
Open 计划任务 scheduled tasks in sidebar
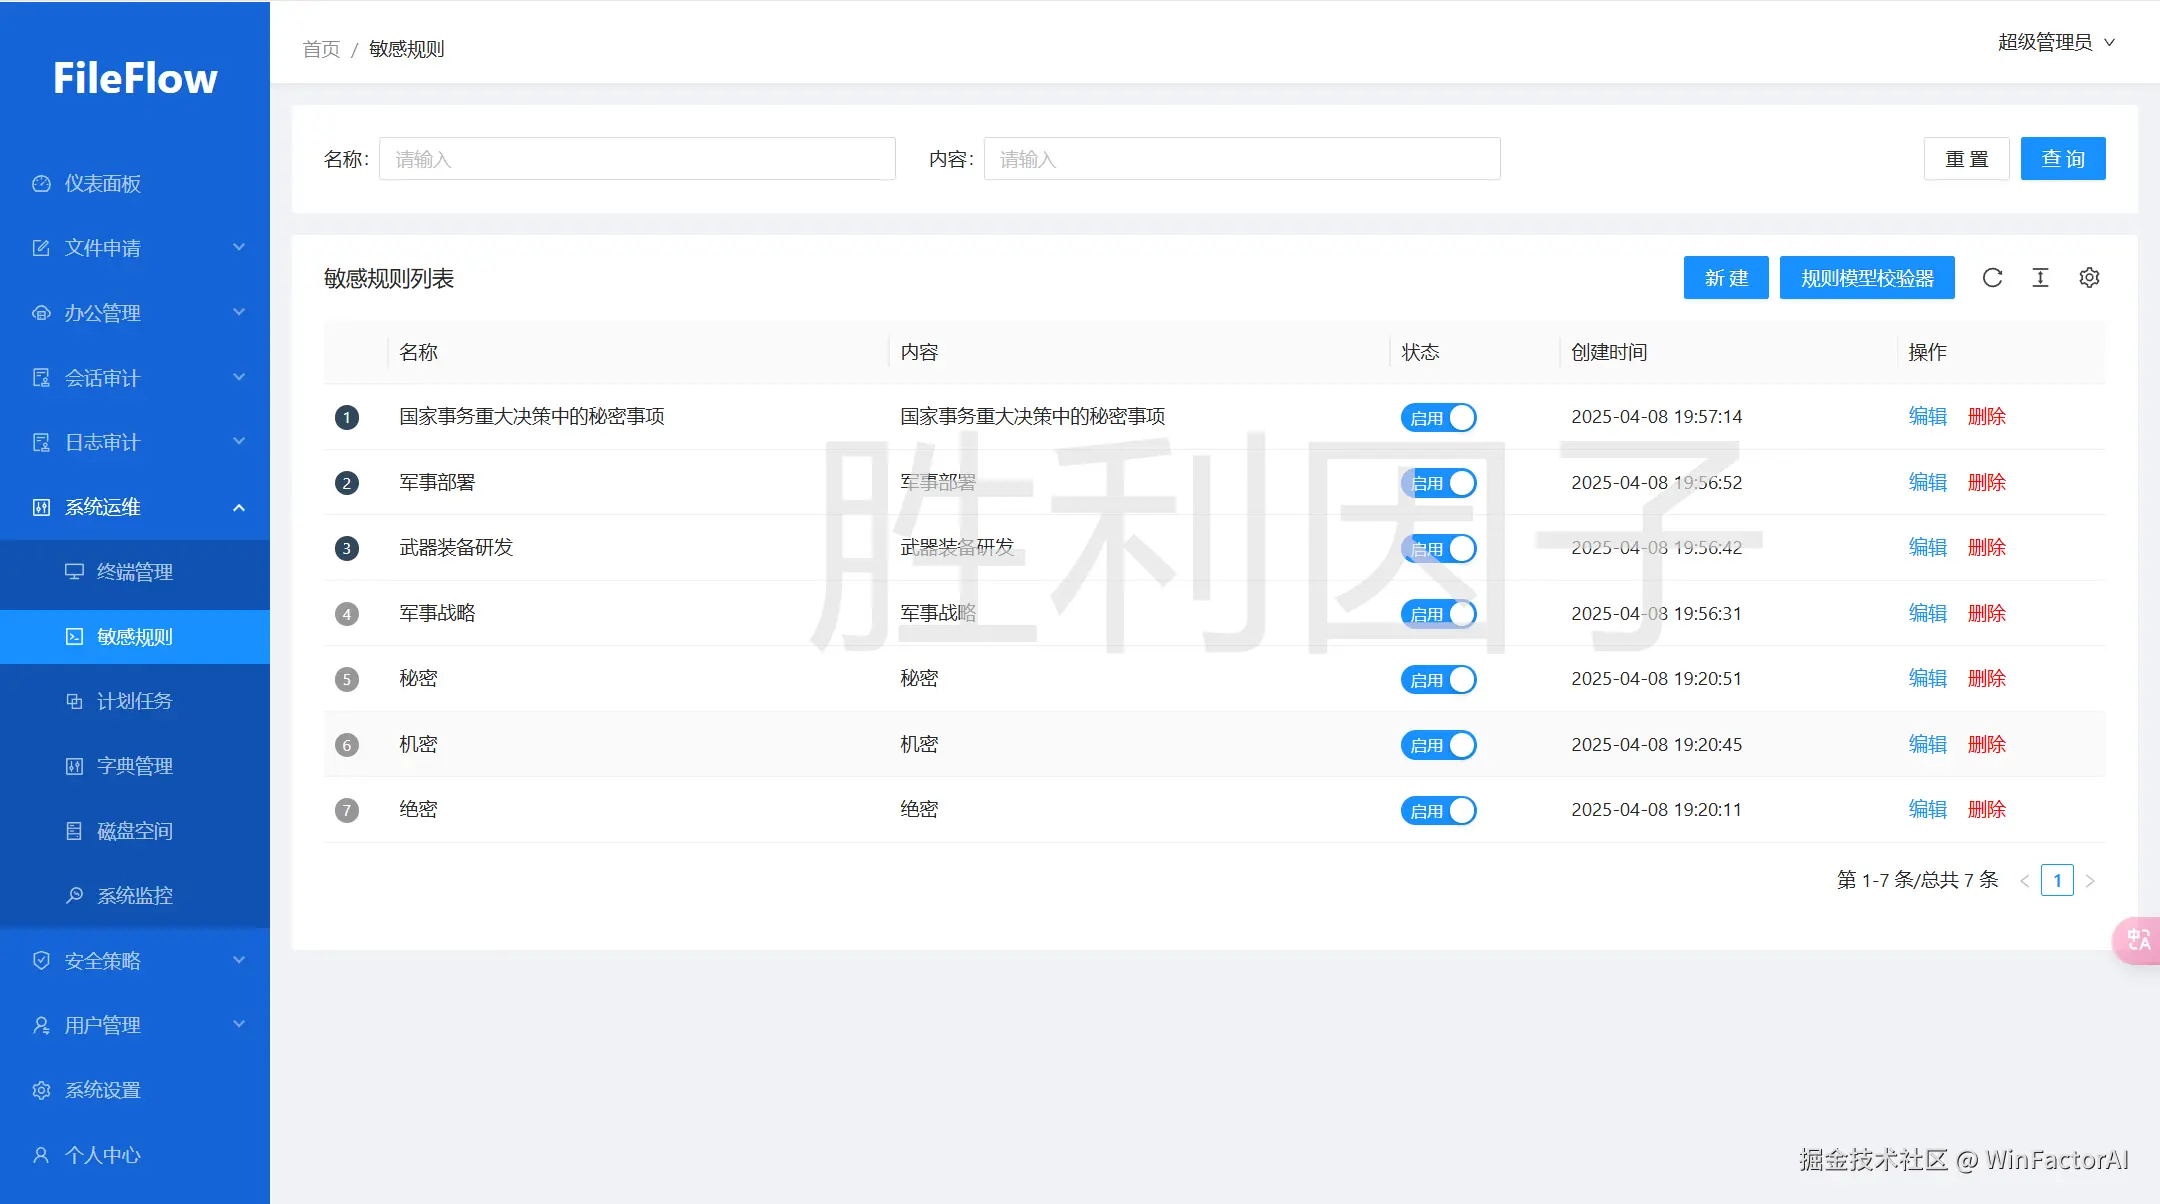[x=134, y=701]
